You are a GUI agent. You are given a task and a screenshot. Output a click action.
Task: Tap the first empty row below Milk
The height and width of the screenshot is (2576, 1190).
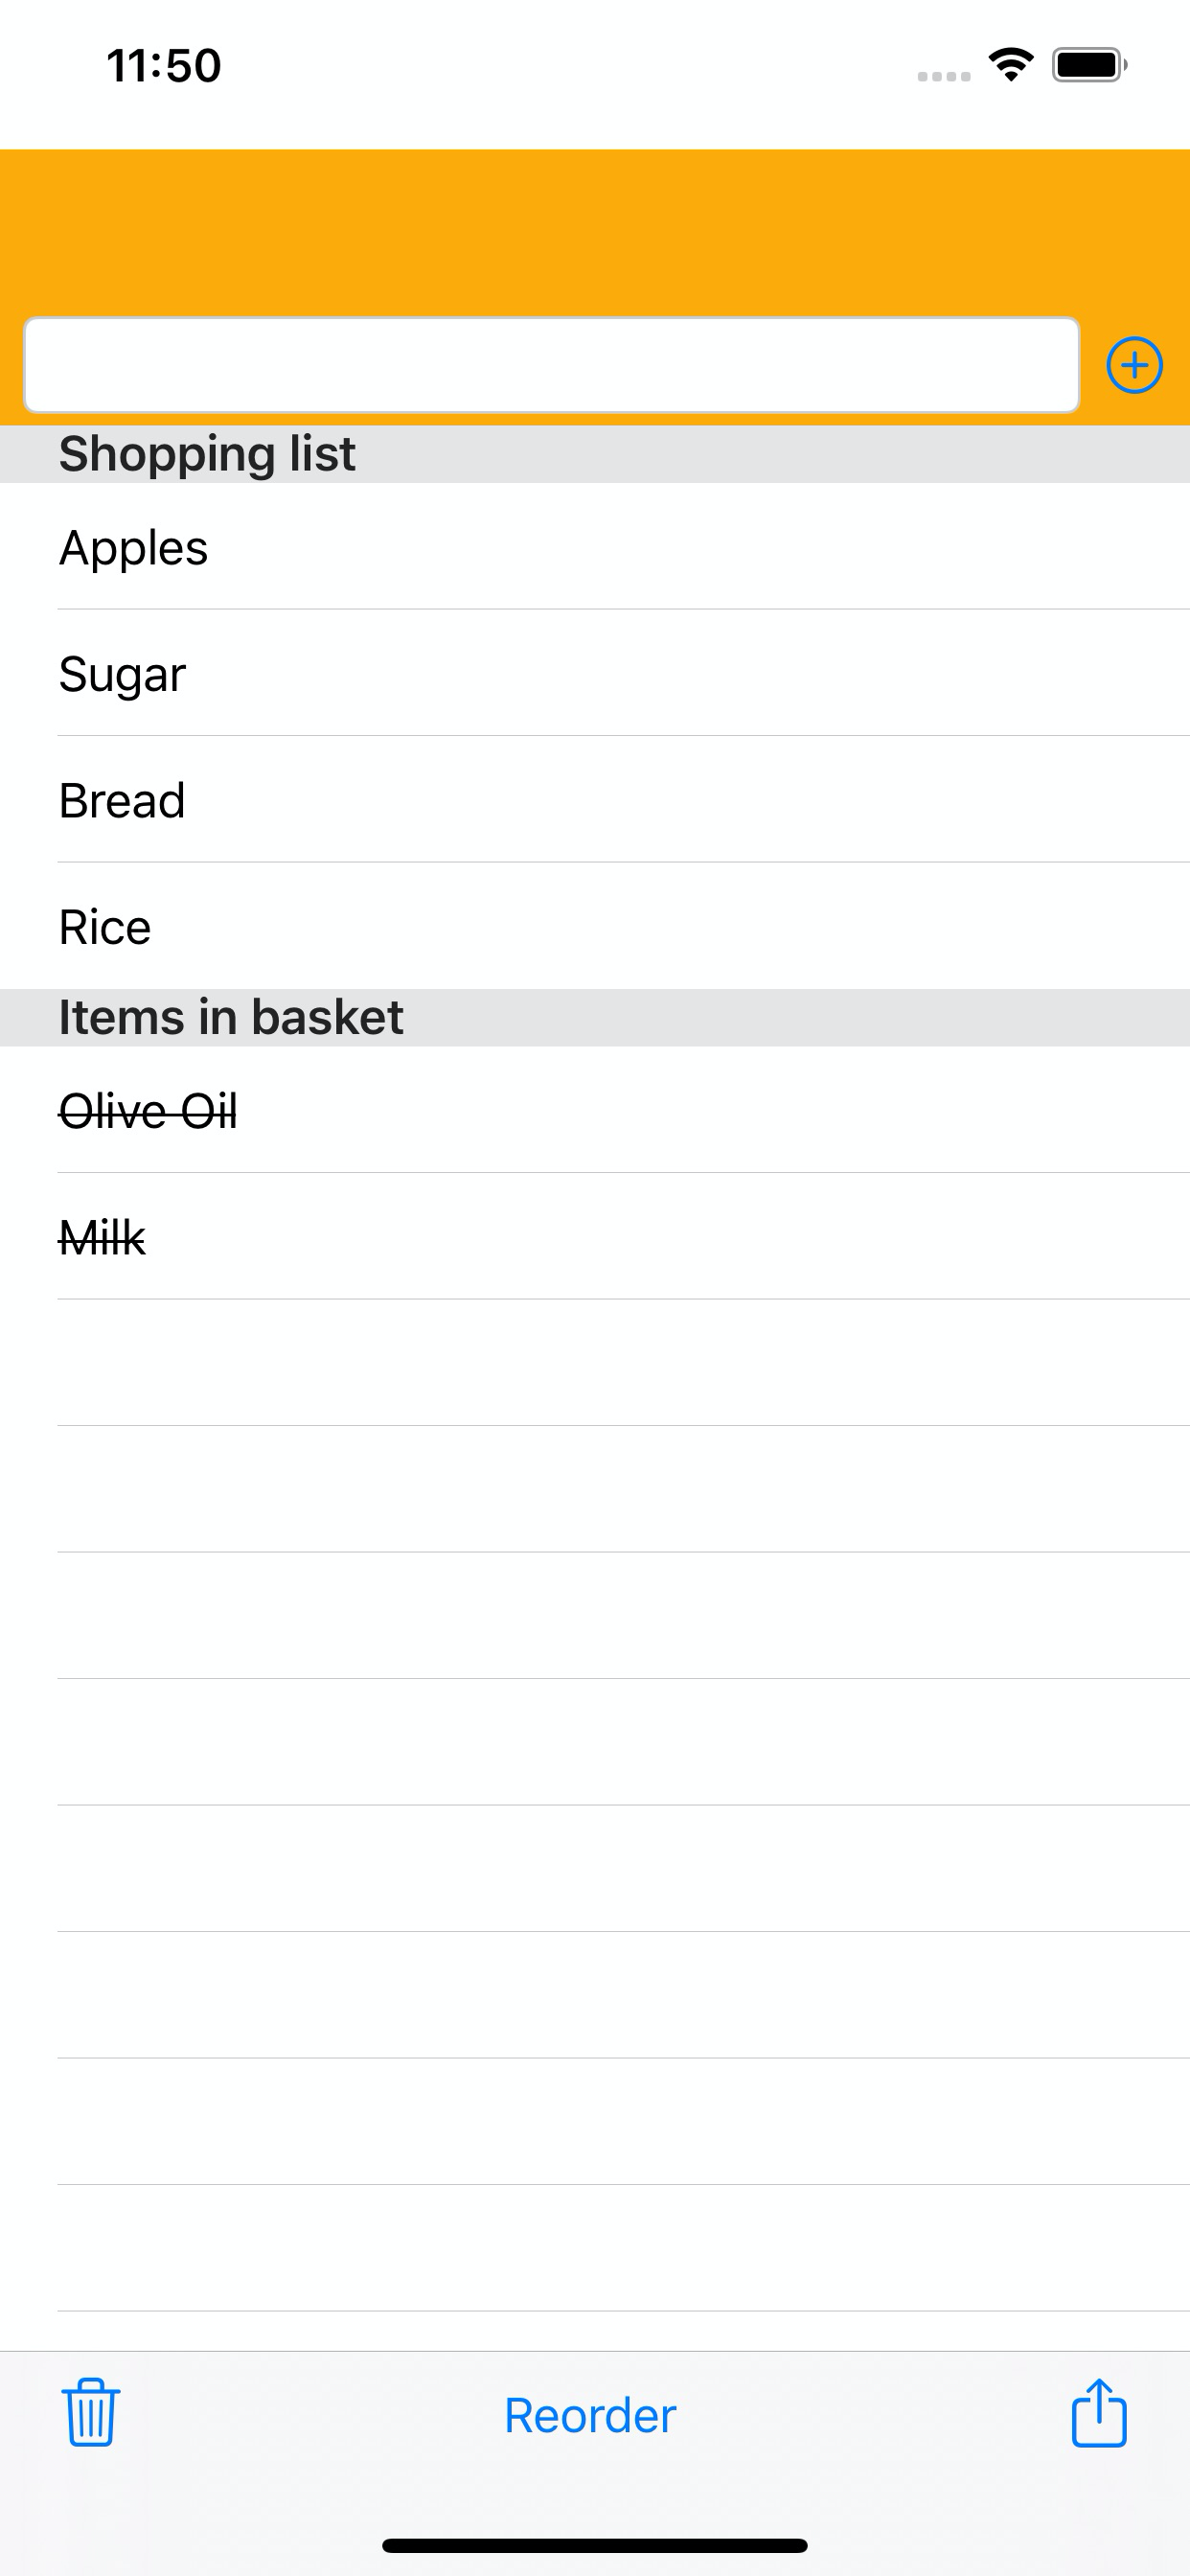[595, 1363]
